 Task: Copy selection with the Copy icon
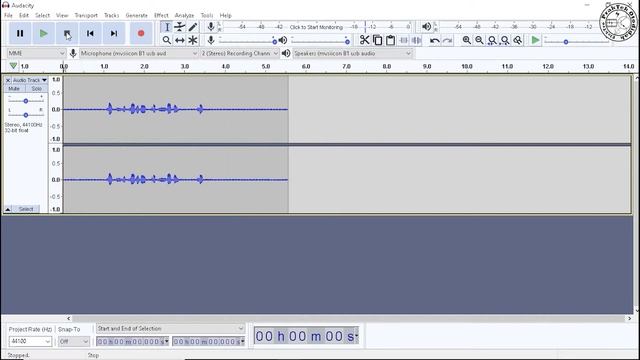tap(378, 40)
